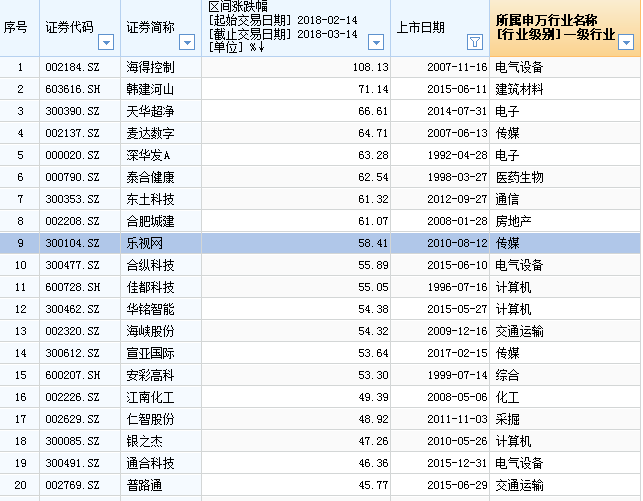Click the 深华发A security name
This screenshot has width=643, height=501.
(148, 155)
